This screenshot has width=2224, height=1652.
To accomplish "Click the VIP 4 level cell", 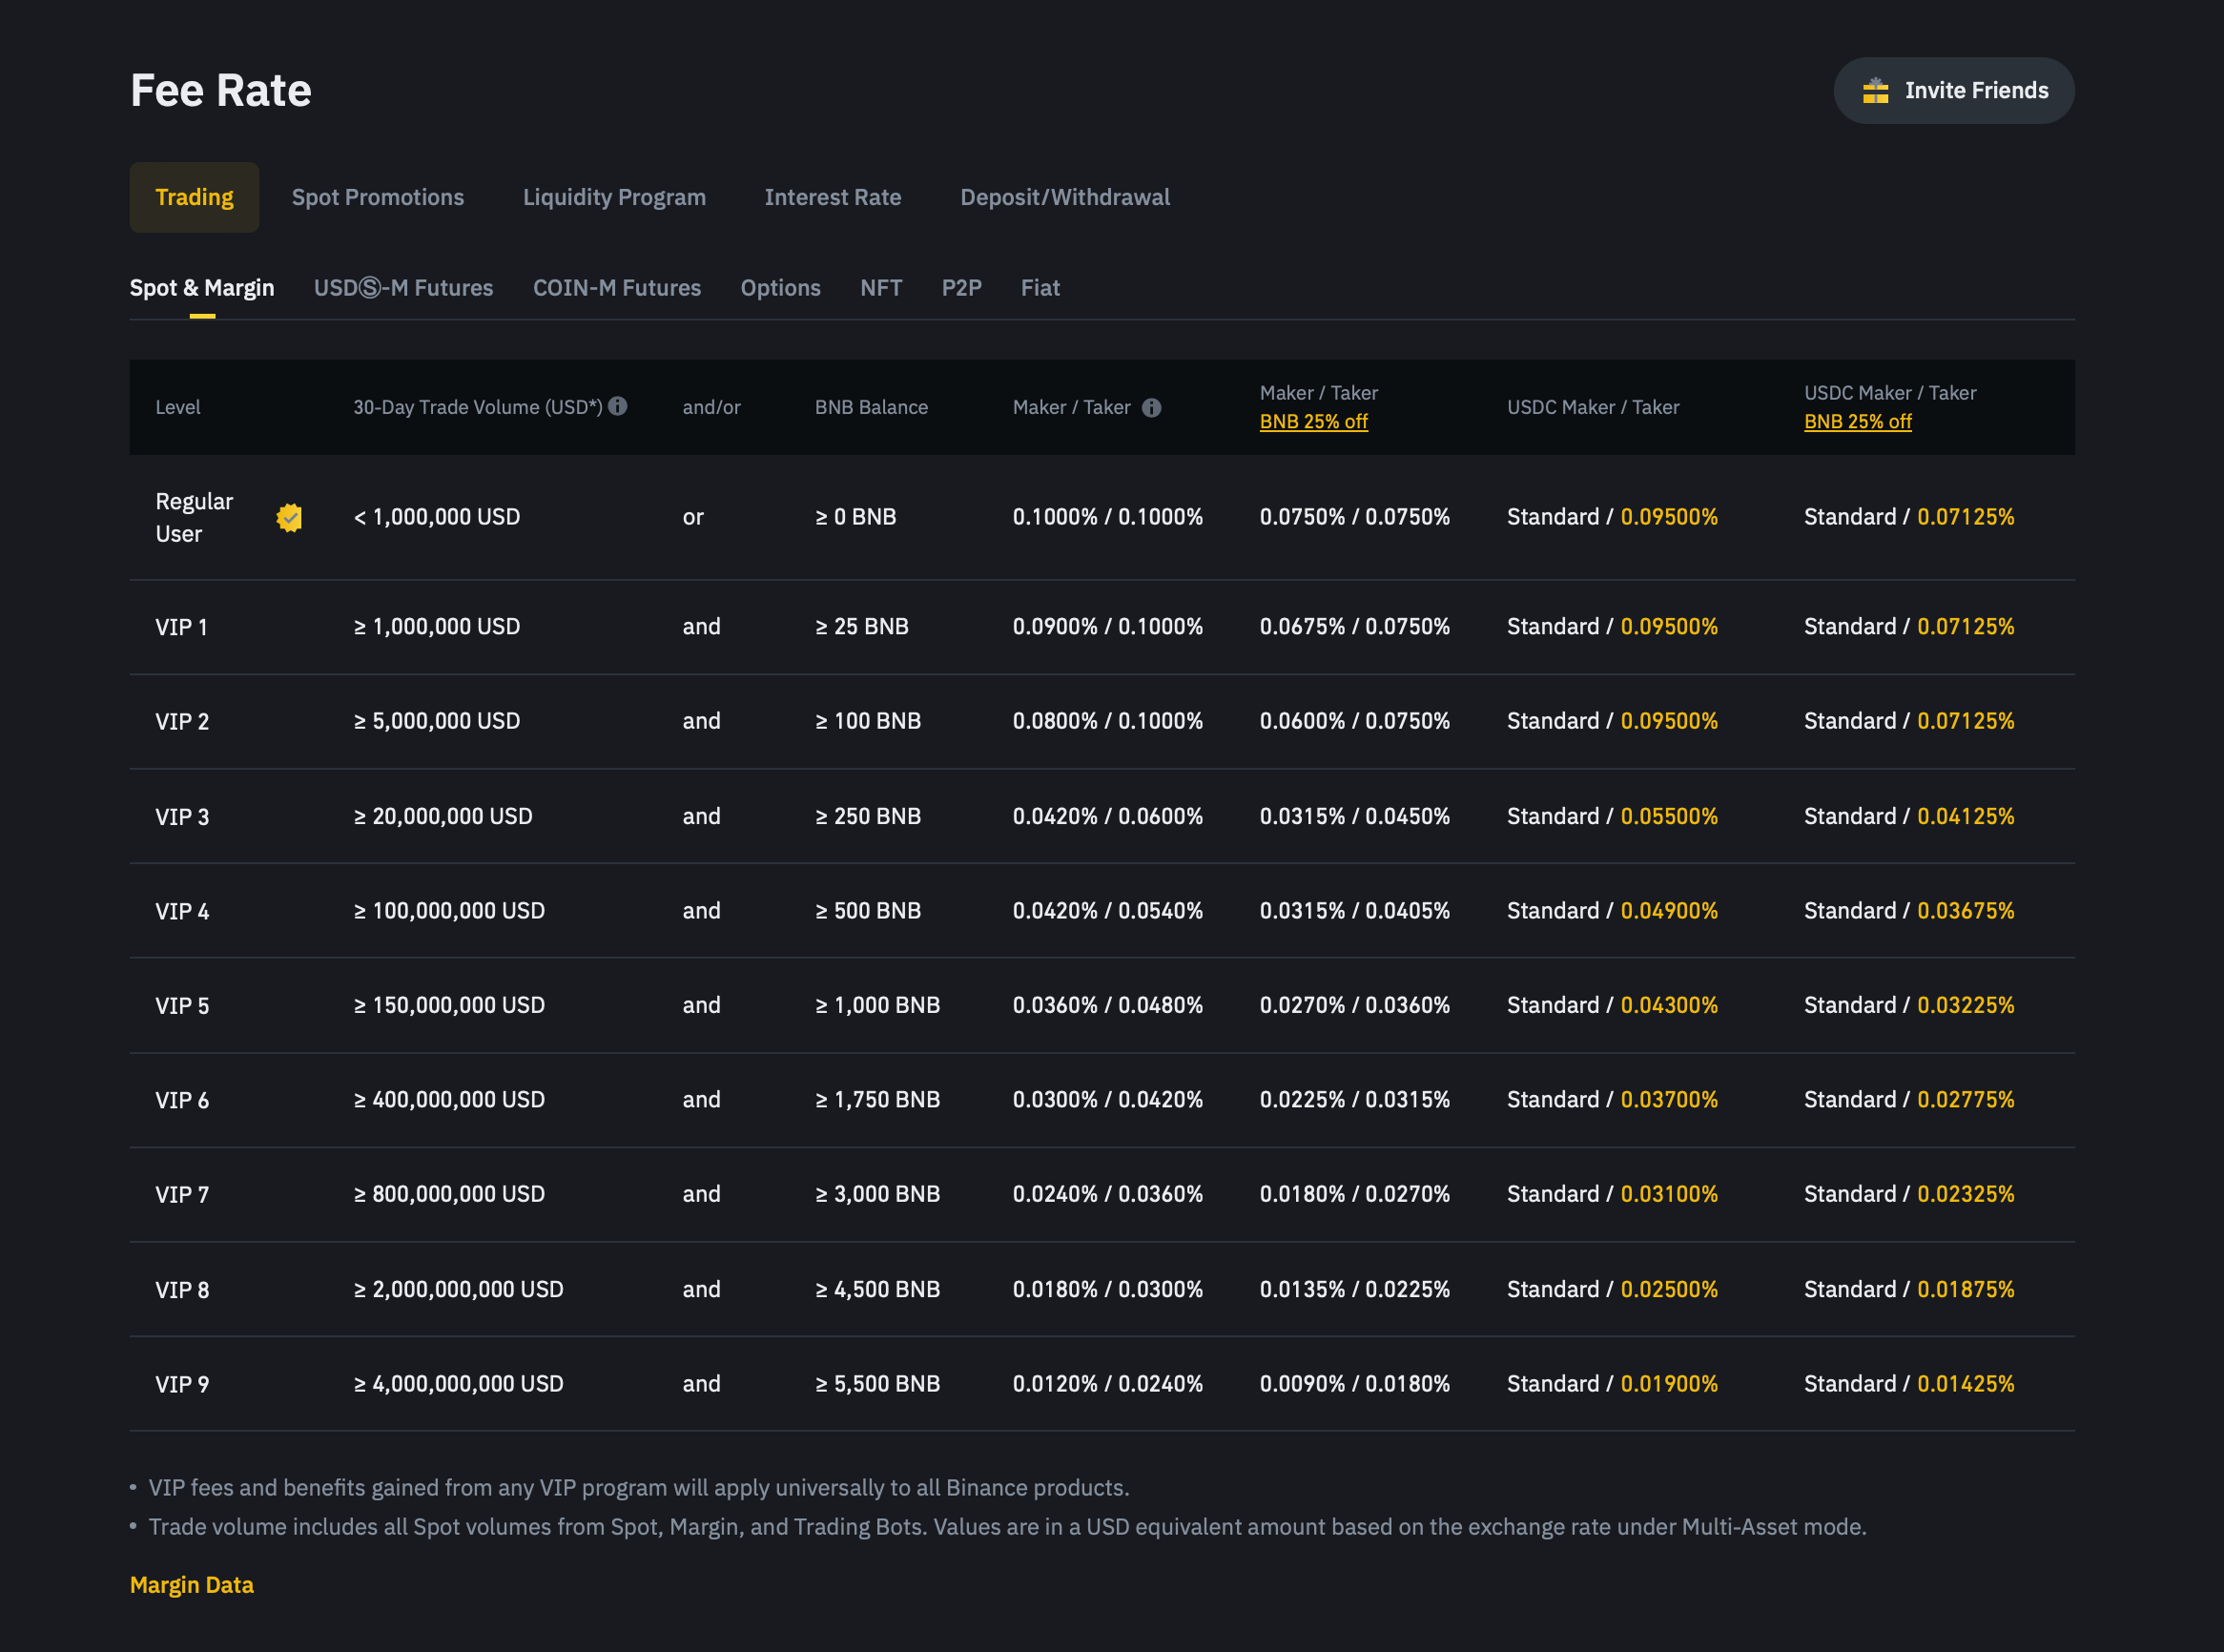I will click(182, 911).
